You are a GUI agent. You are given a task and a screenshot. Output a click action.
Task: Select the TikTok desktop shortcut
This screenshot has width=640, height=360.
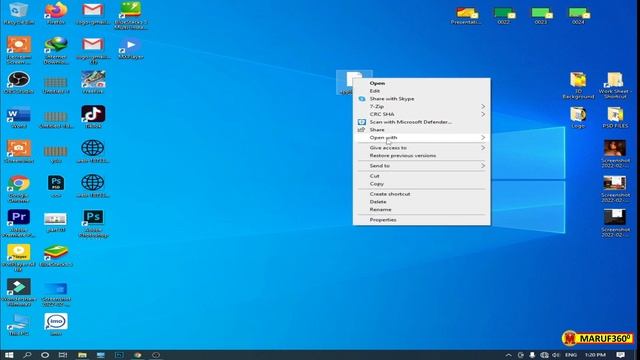coord(93,117)
